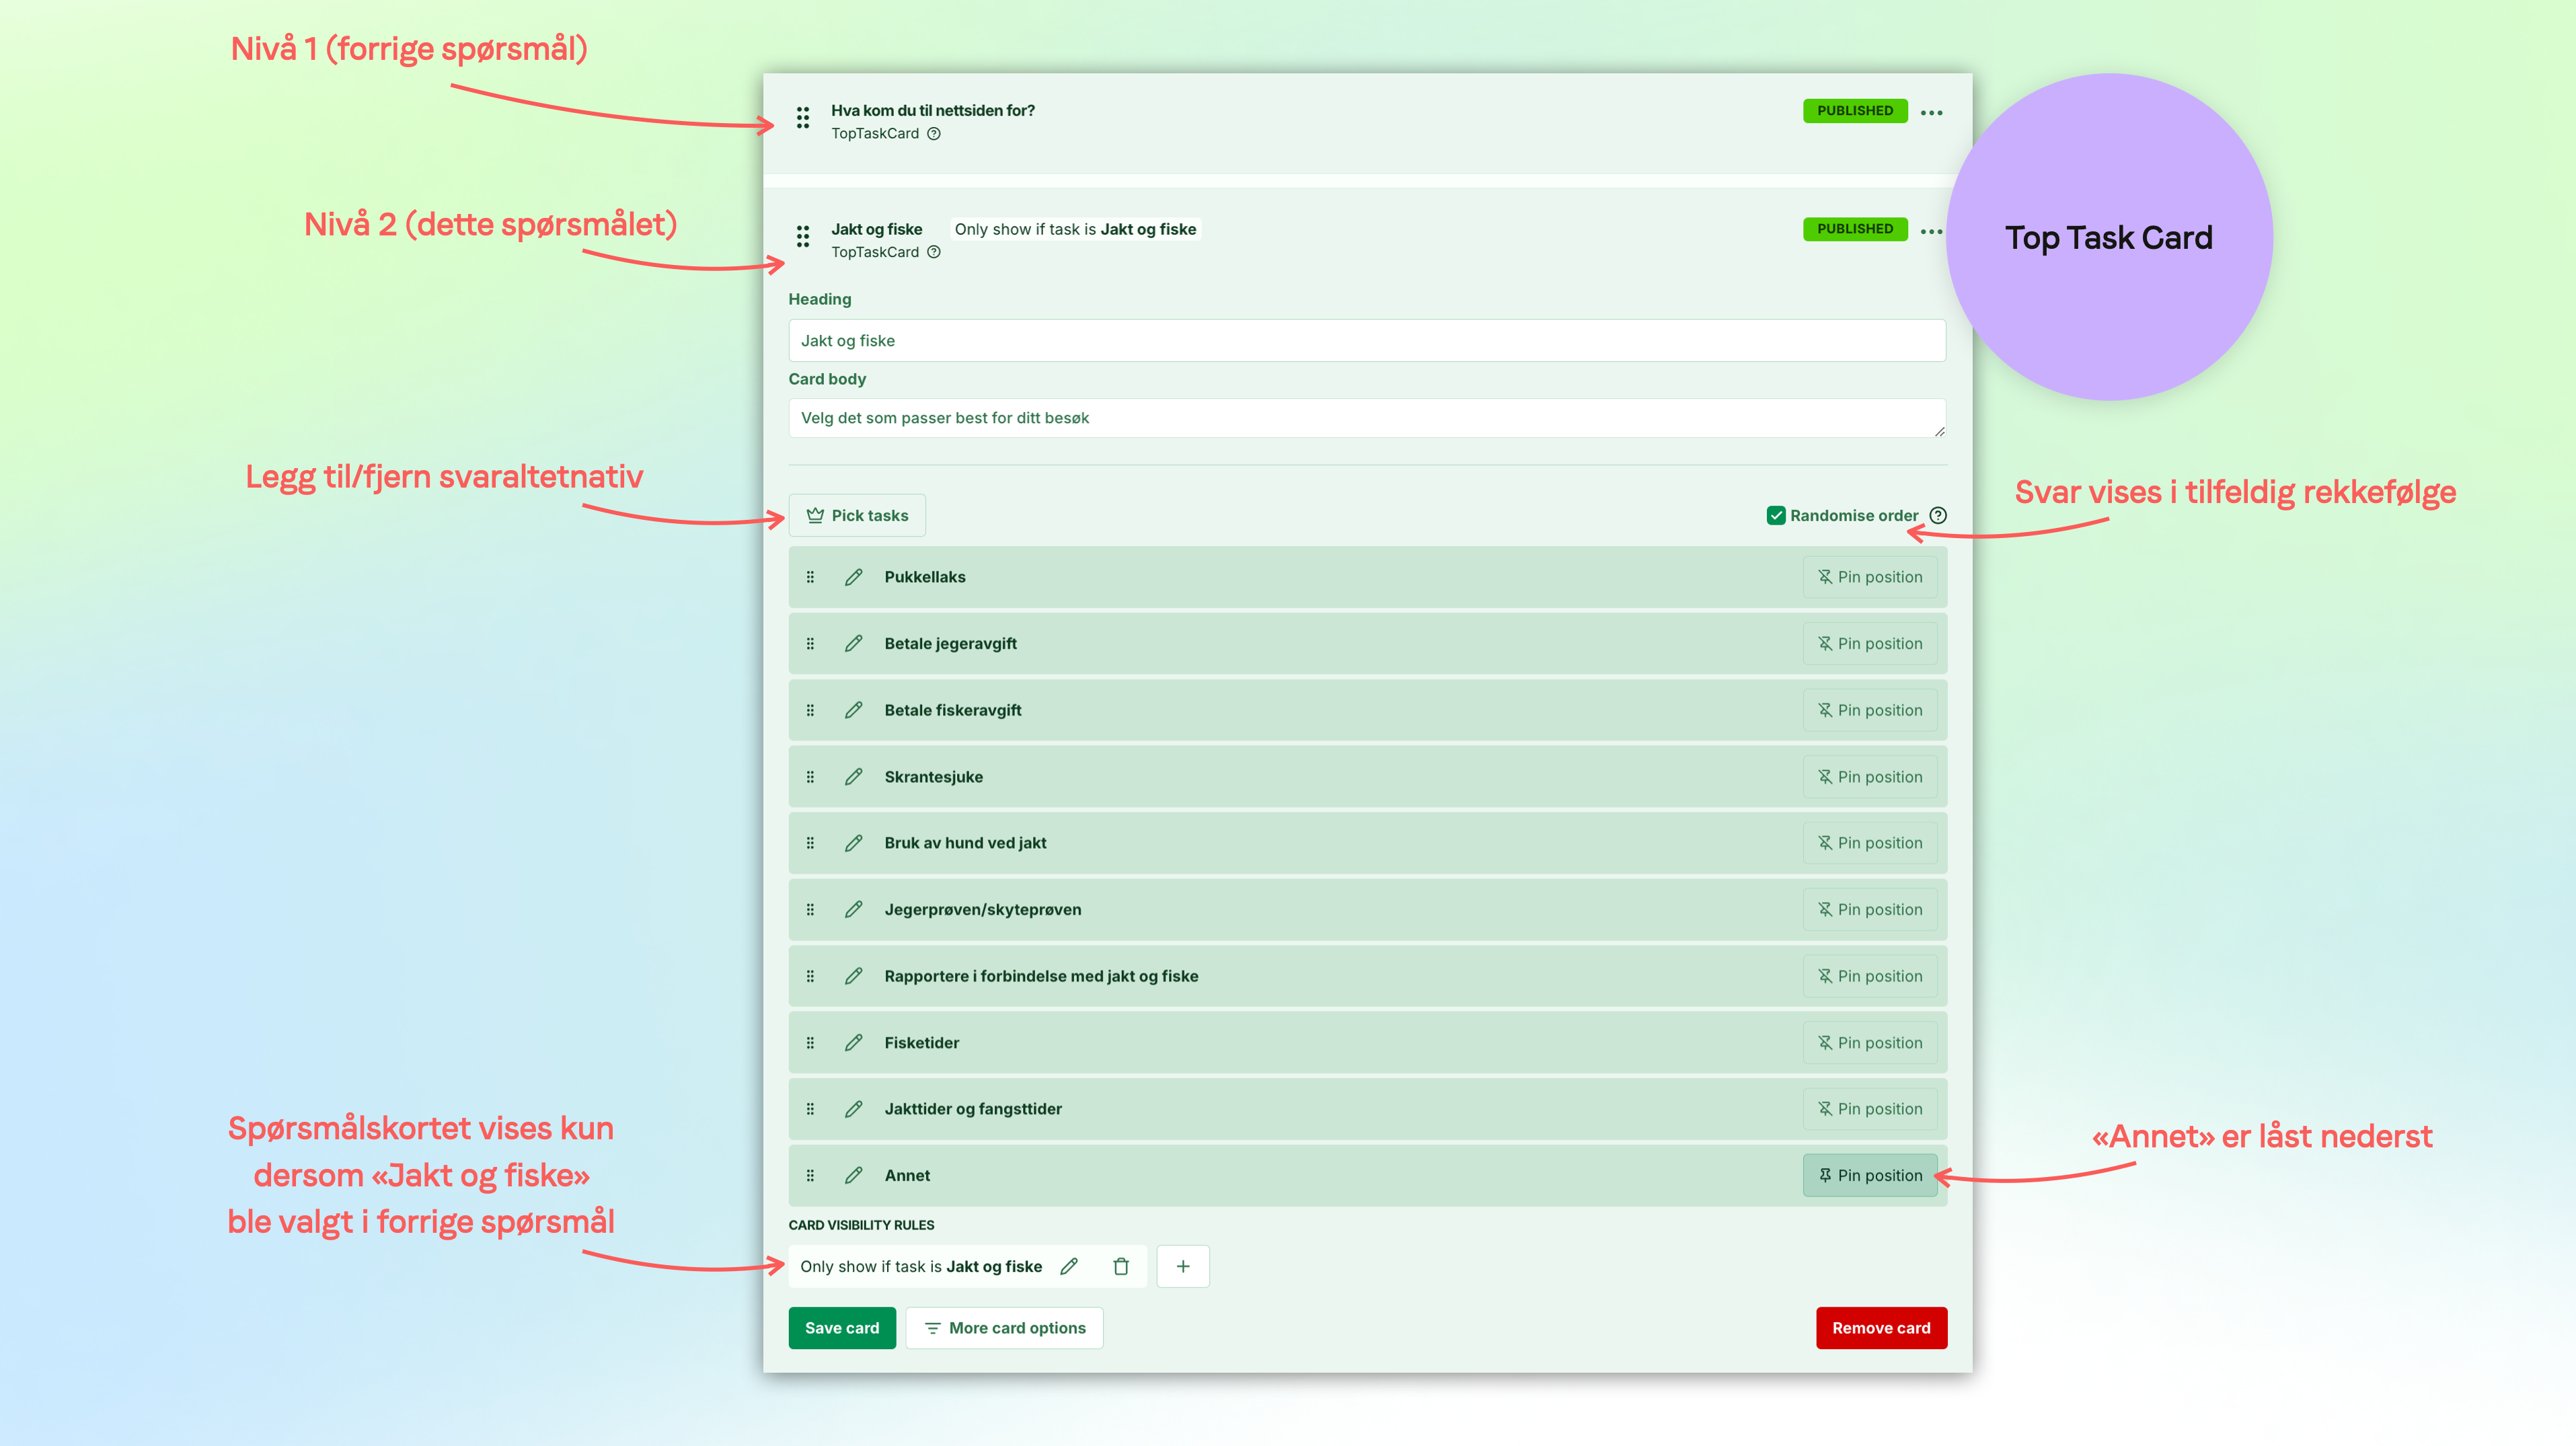
Task: Pin position of Jegerprøven/skyteprøven task
Action: pos(1869,909)
